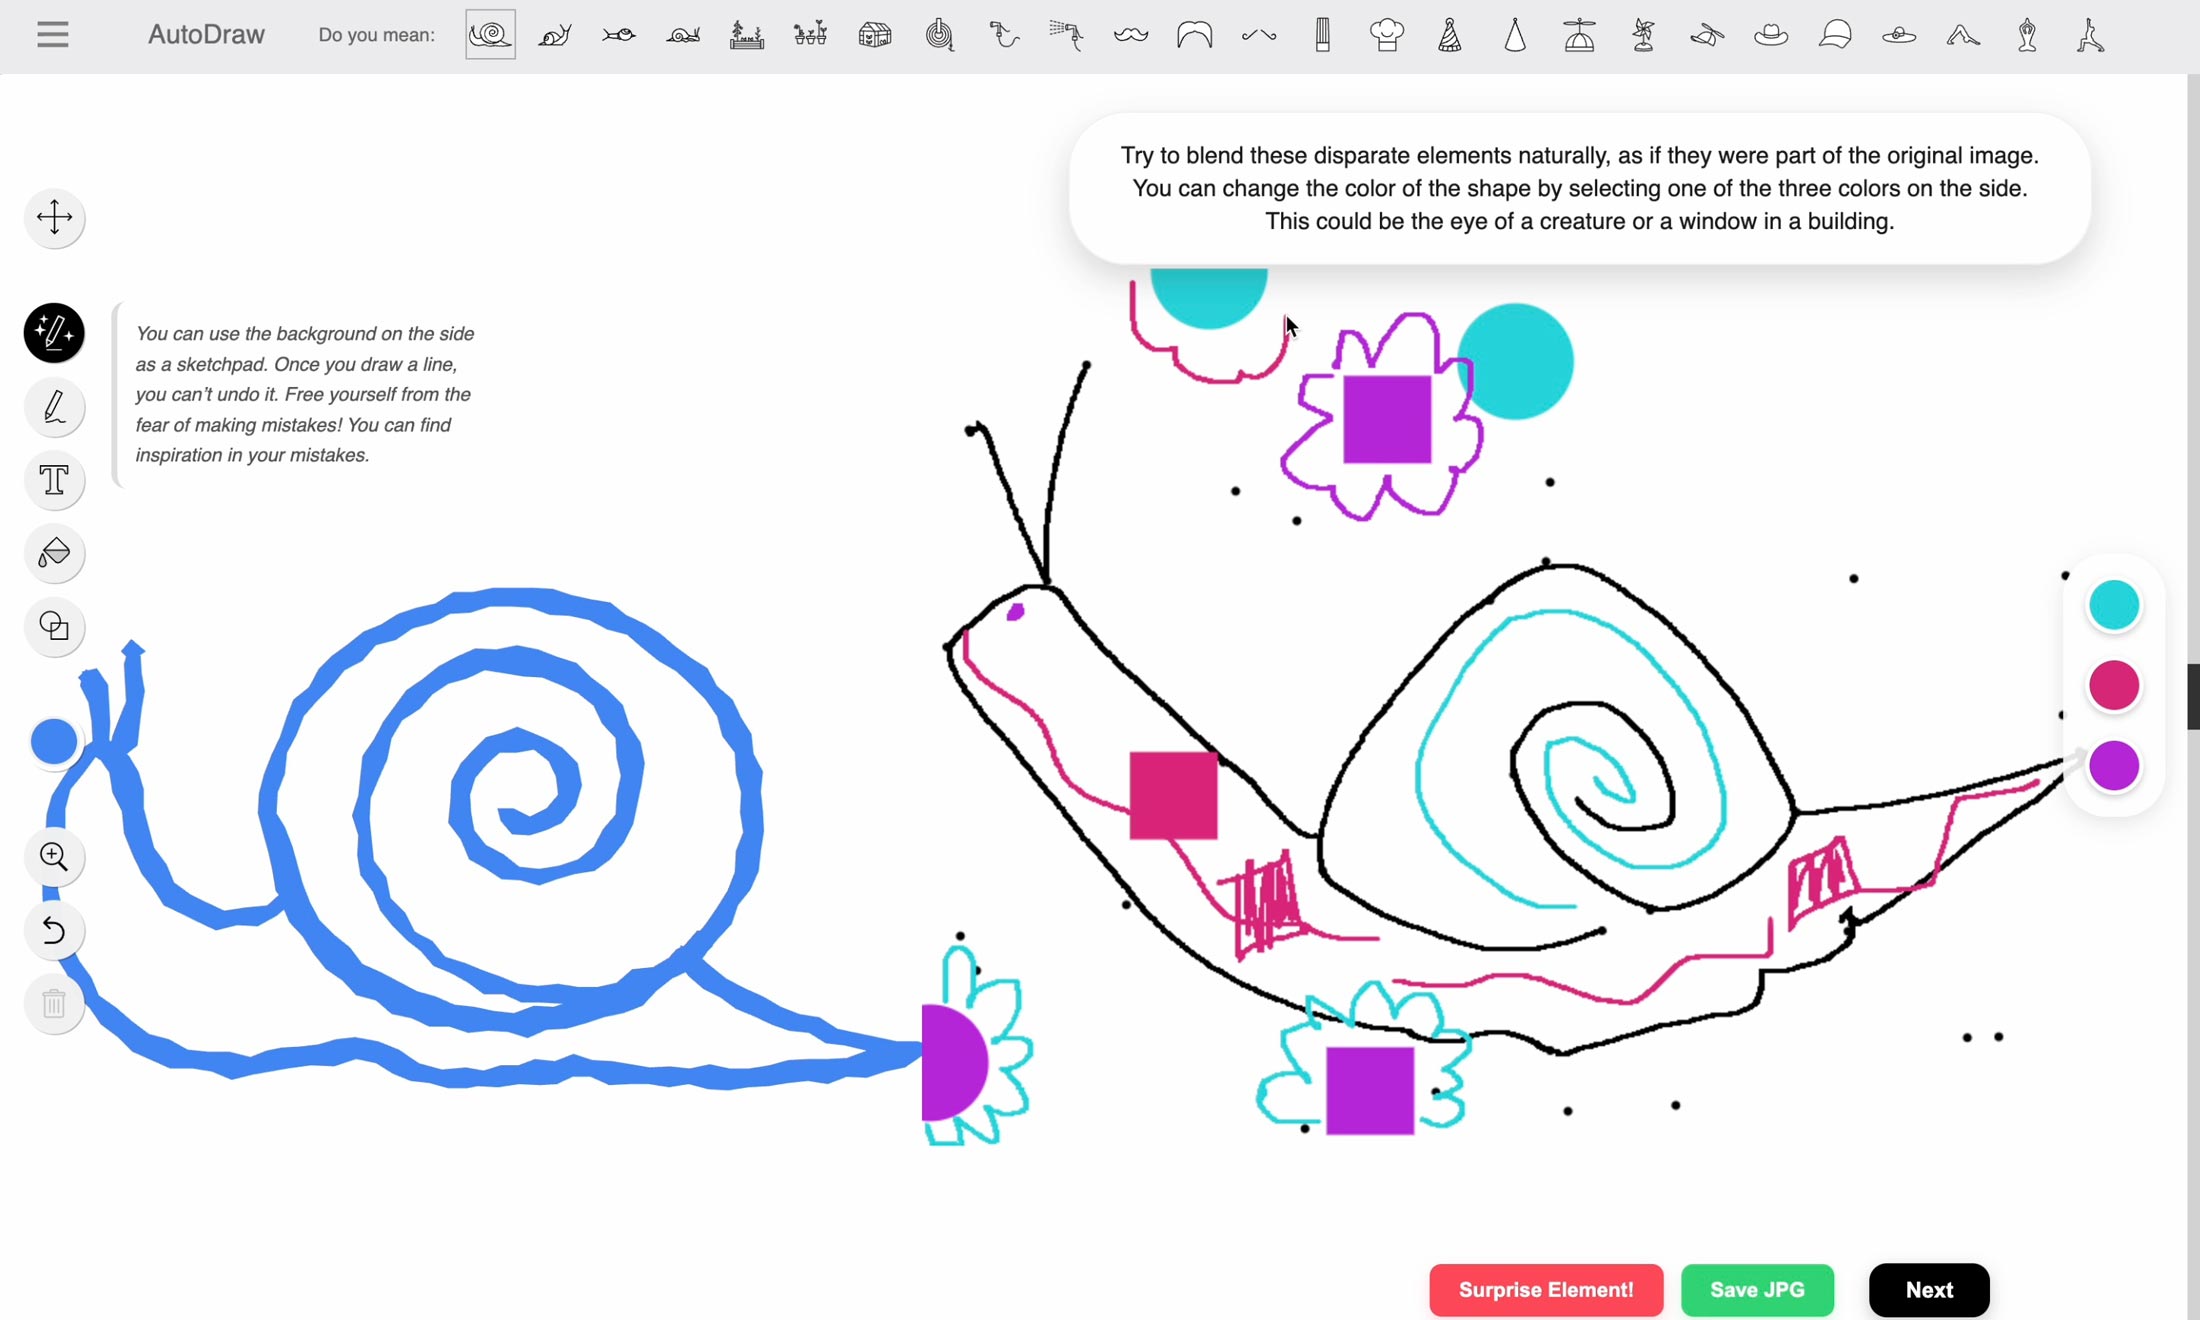The width and height of the screenshot is (2200, 1320).
Task: Pick the Shape tool
Action: coord(54,627)
